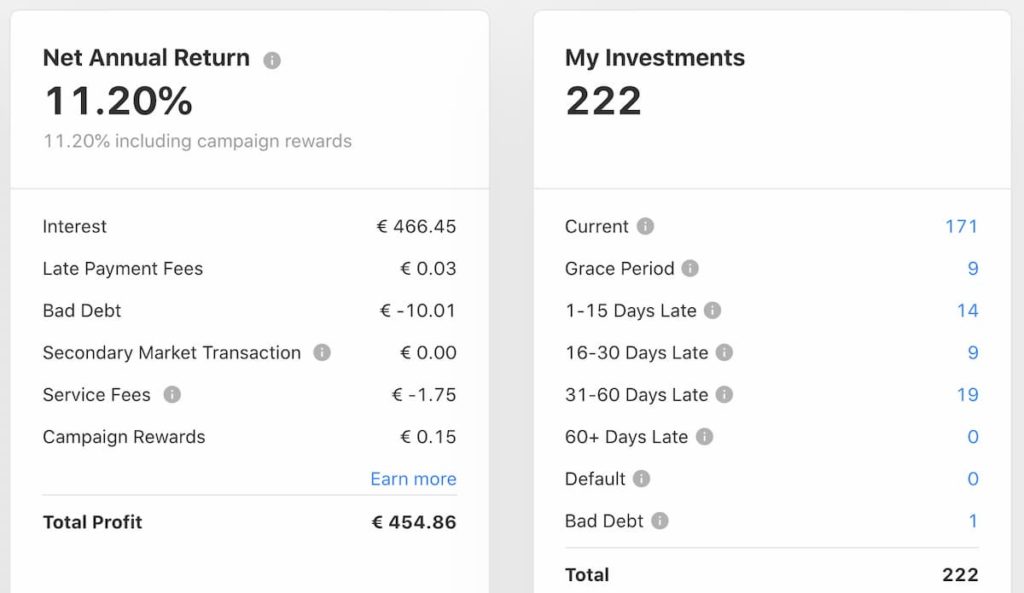Viewport: 1024px width, 593px height.
Task: Click info icon beside Bad Debt investments
Action: click(x=660, y=521)
